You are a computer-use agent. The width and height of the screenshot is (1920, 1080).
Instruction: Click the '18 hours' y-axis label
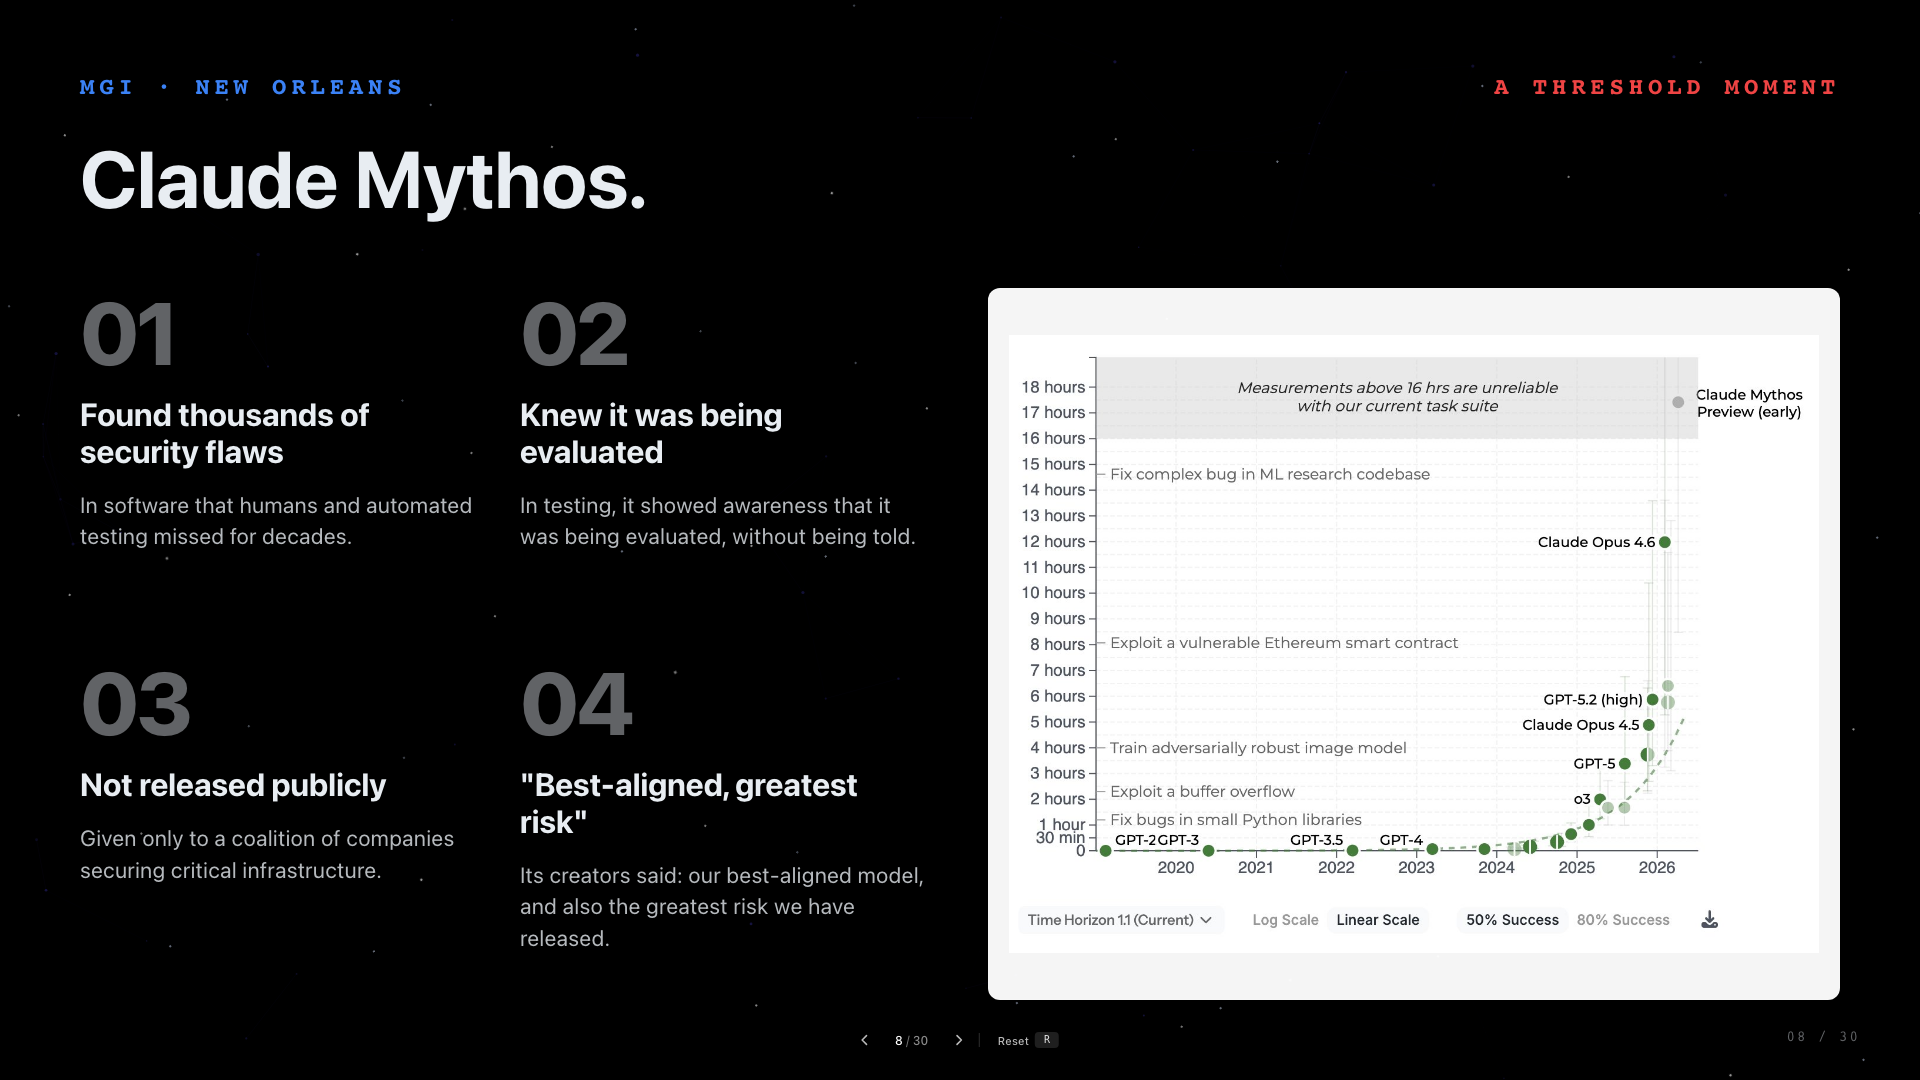point(1053,387)
